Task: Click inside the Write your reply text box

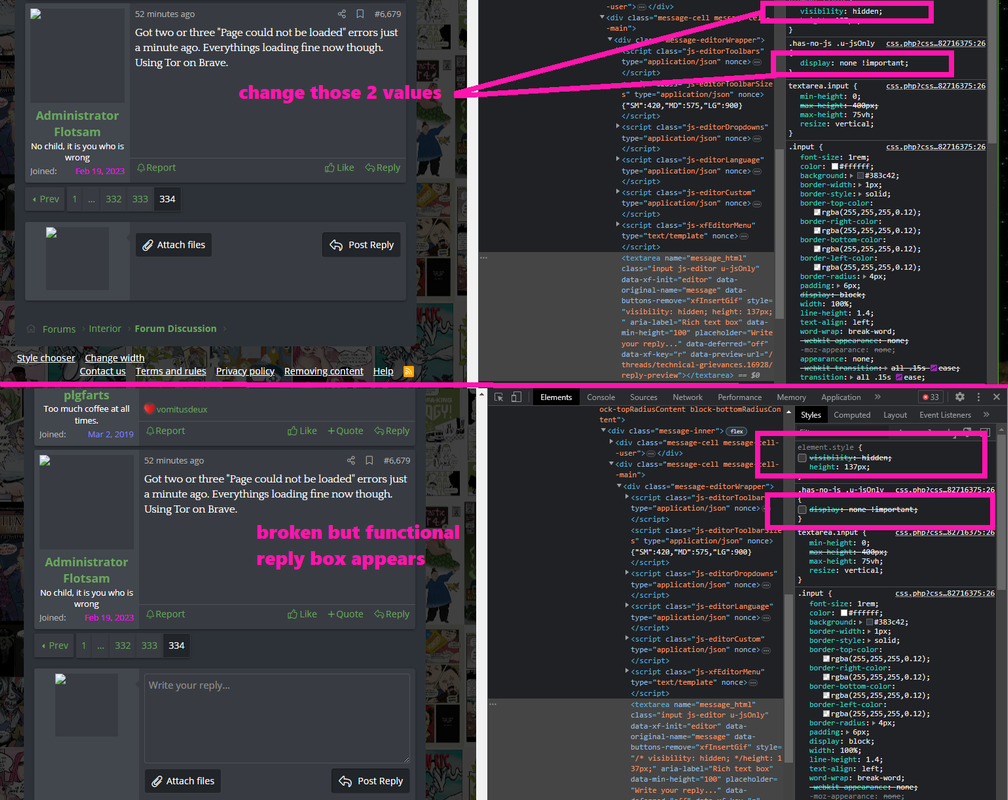Action: (x=277, y=718)
